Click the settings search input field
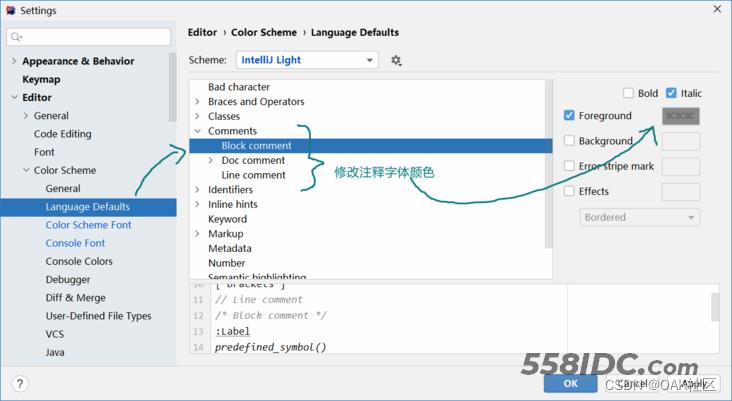The image size is (732, 401). pyautogui.click(x=95, y=37)
